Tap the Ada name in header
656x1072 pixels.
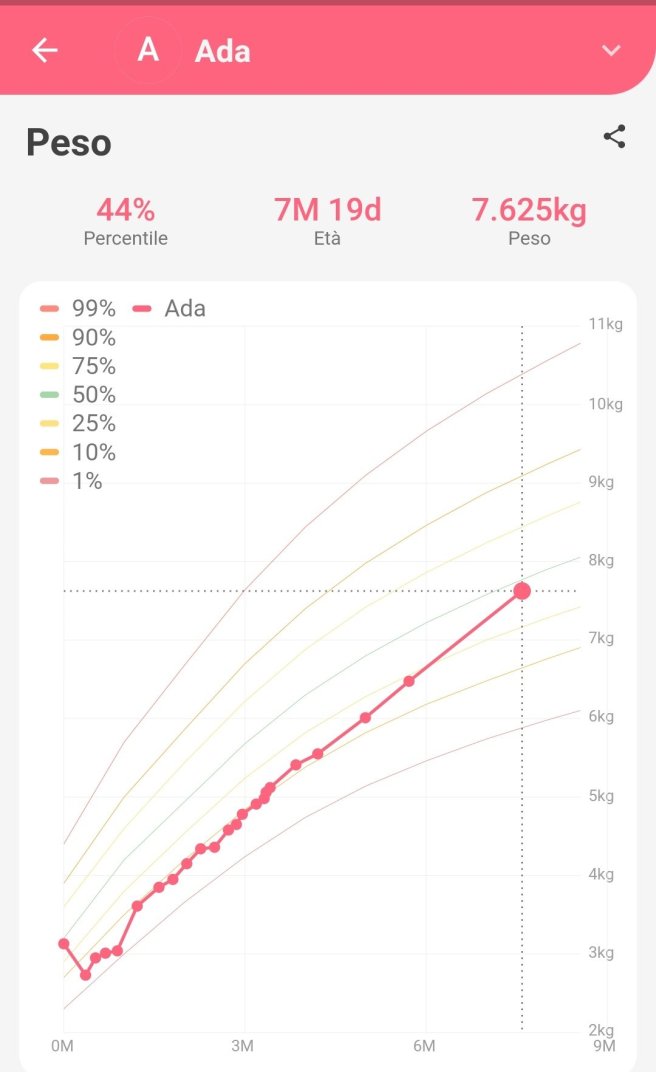click(x=222, y=51)
